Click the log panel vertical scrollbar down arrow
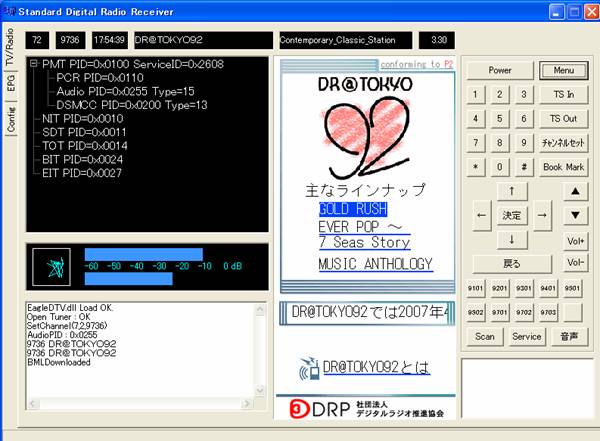 pos(260,390)
